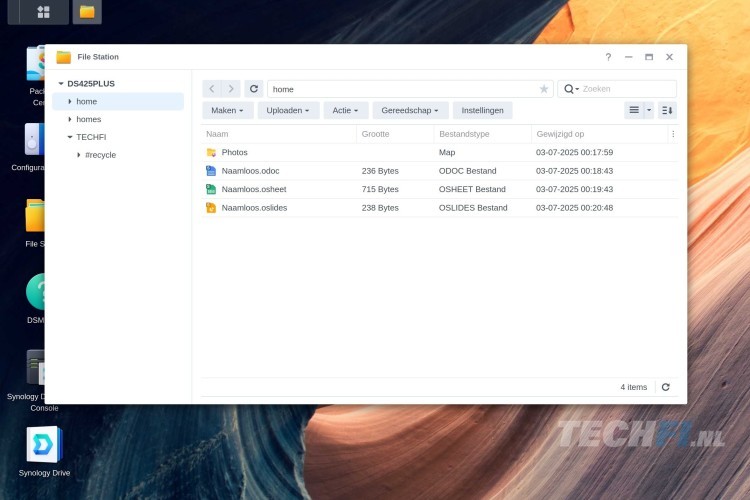This screenshot has width=750, height=500.
Task: Collapse the DS425PLUS tree node
Action: tap(61, 84)
